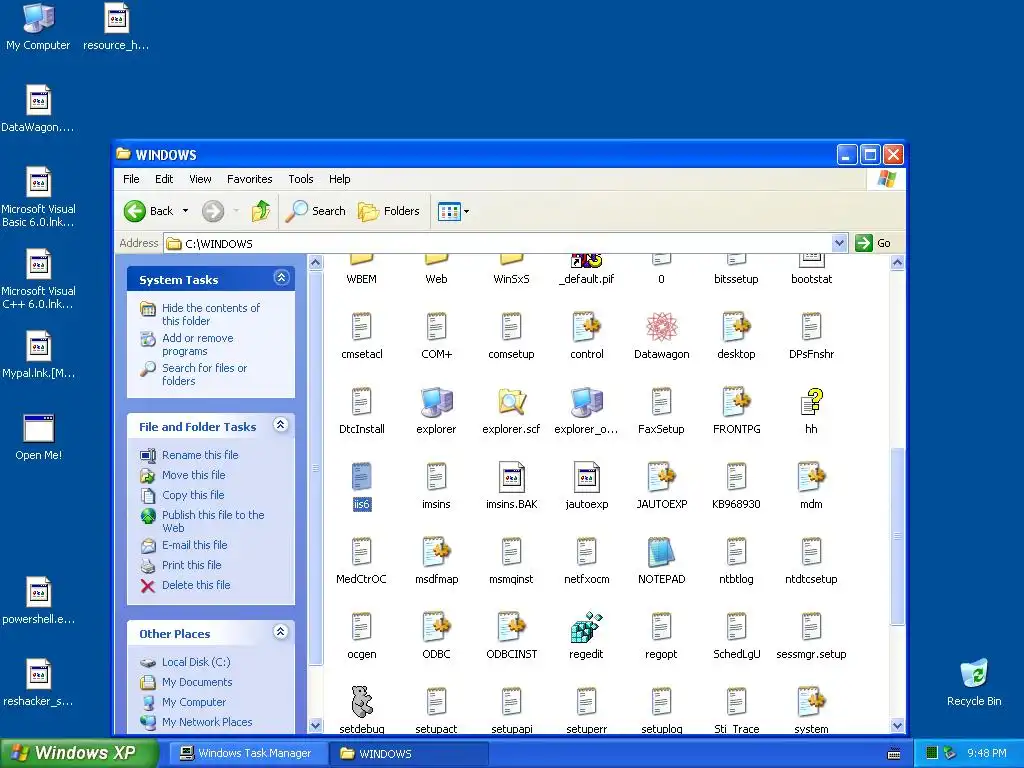
Task: Collapse the System Tasks panel
Action: [x=281, y=278]
